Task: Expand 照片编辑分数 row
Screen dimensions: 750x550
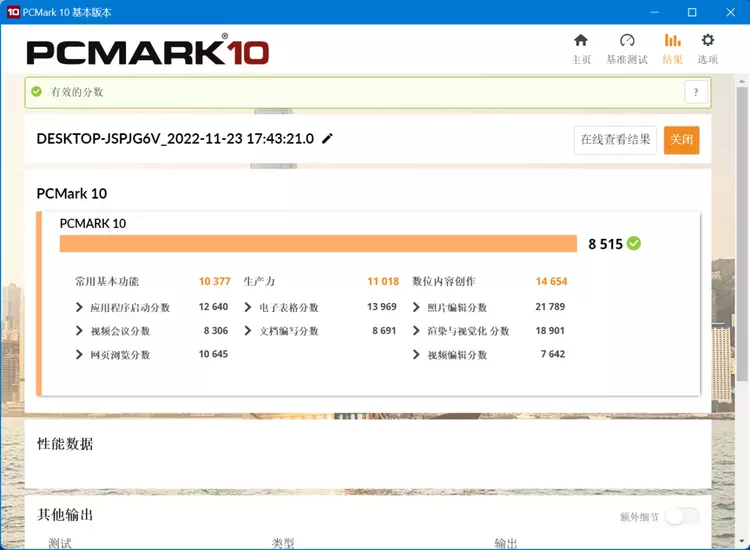Action: pos(416,307)
